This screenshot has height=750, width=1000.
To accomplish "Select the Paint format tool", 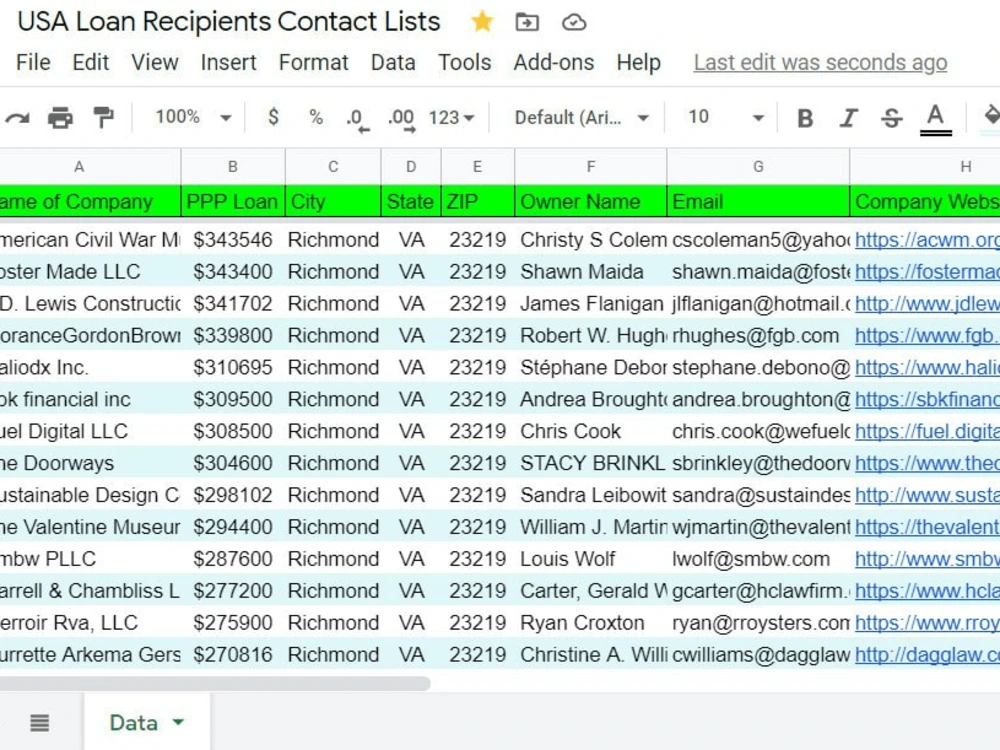I will coord(102,117).
